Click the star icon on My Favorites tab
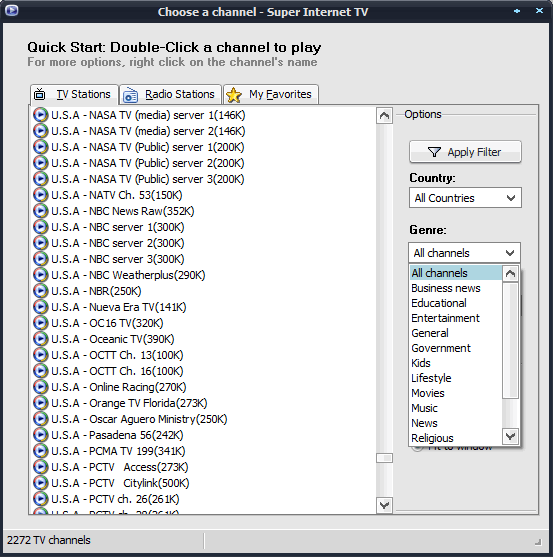 coord(234,95)
